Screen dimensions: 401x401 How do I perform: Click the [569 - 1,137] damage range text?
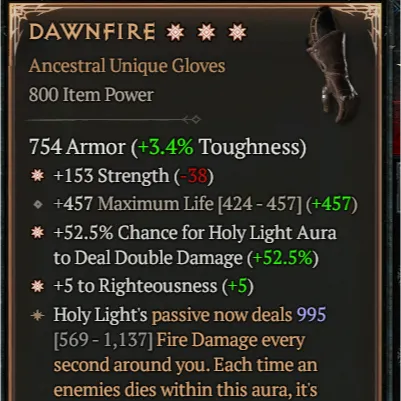coord(103,340)
